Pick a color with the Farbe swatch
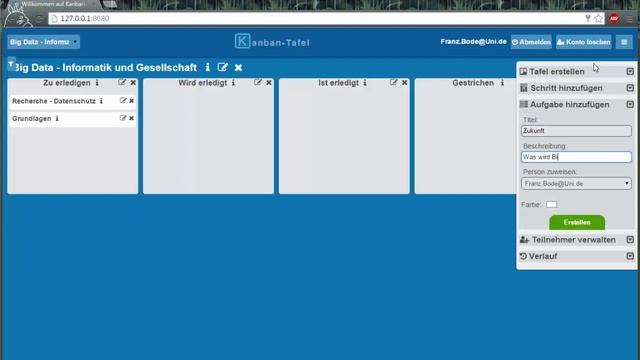Viewport: 640px width, 360px height. pyautogui.click(x=551, y=204)
